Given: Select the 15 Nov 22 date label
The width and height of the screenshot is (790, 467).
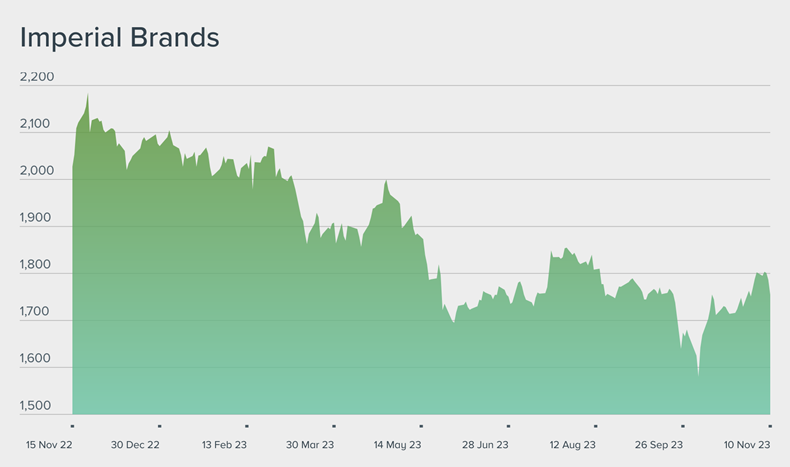Looking at the screenshot, I should click(47, 445).
